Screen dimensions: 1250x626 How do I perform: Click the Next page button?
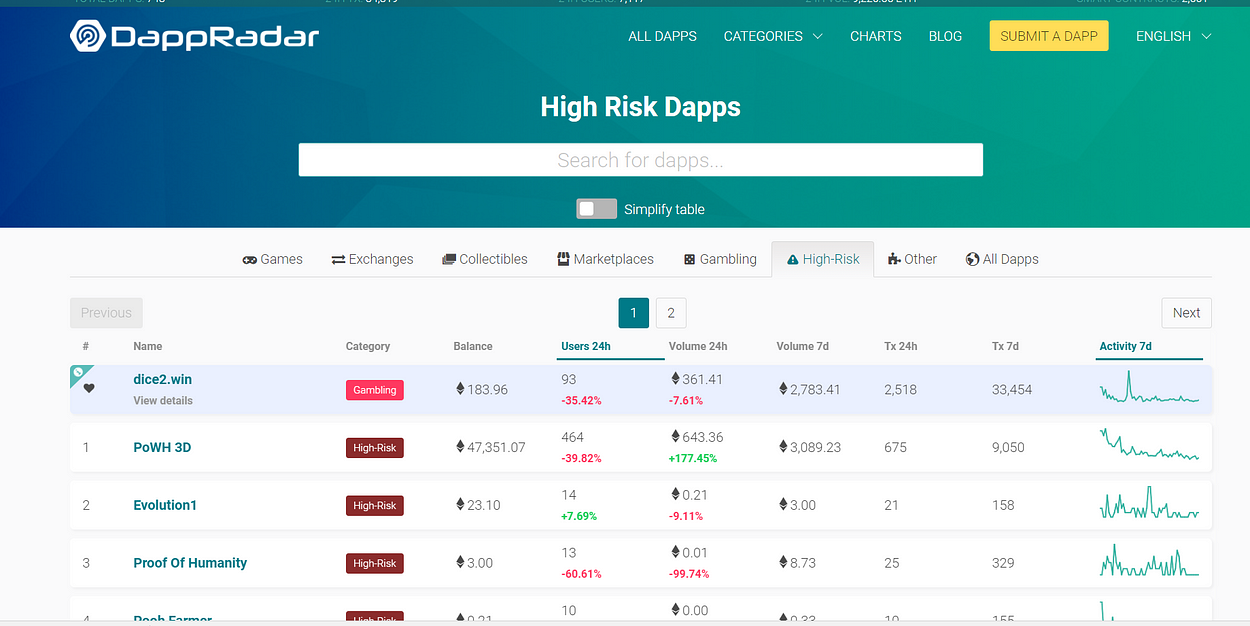click(1186, 313)
